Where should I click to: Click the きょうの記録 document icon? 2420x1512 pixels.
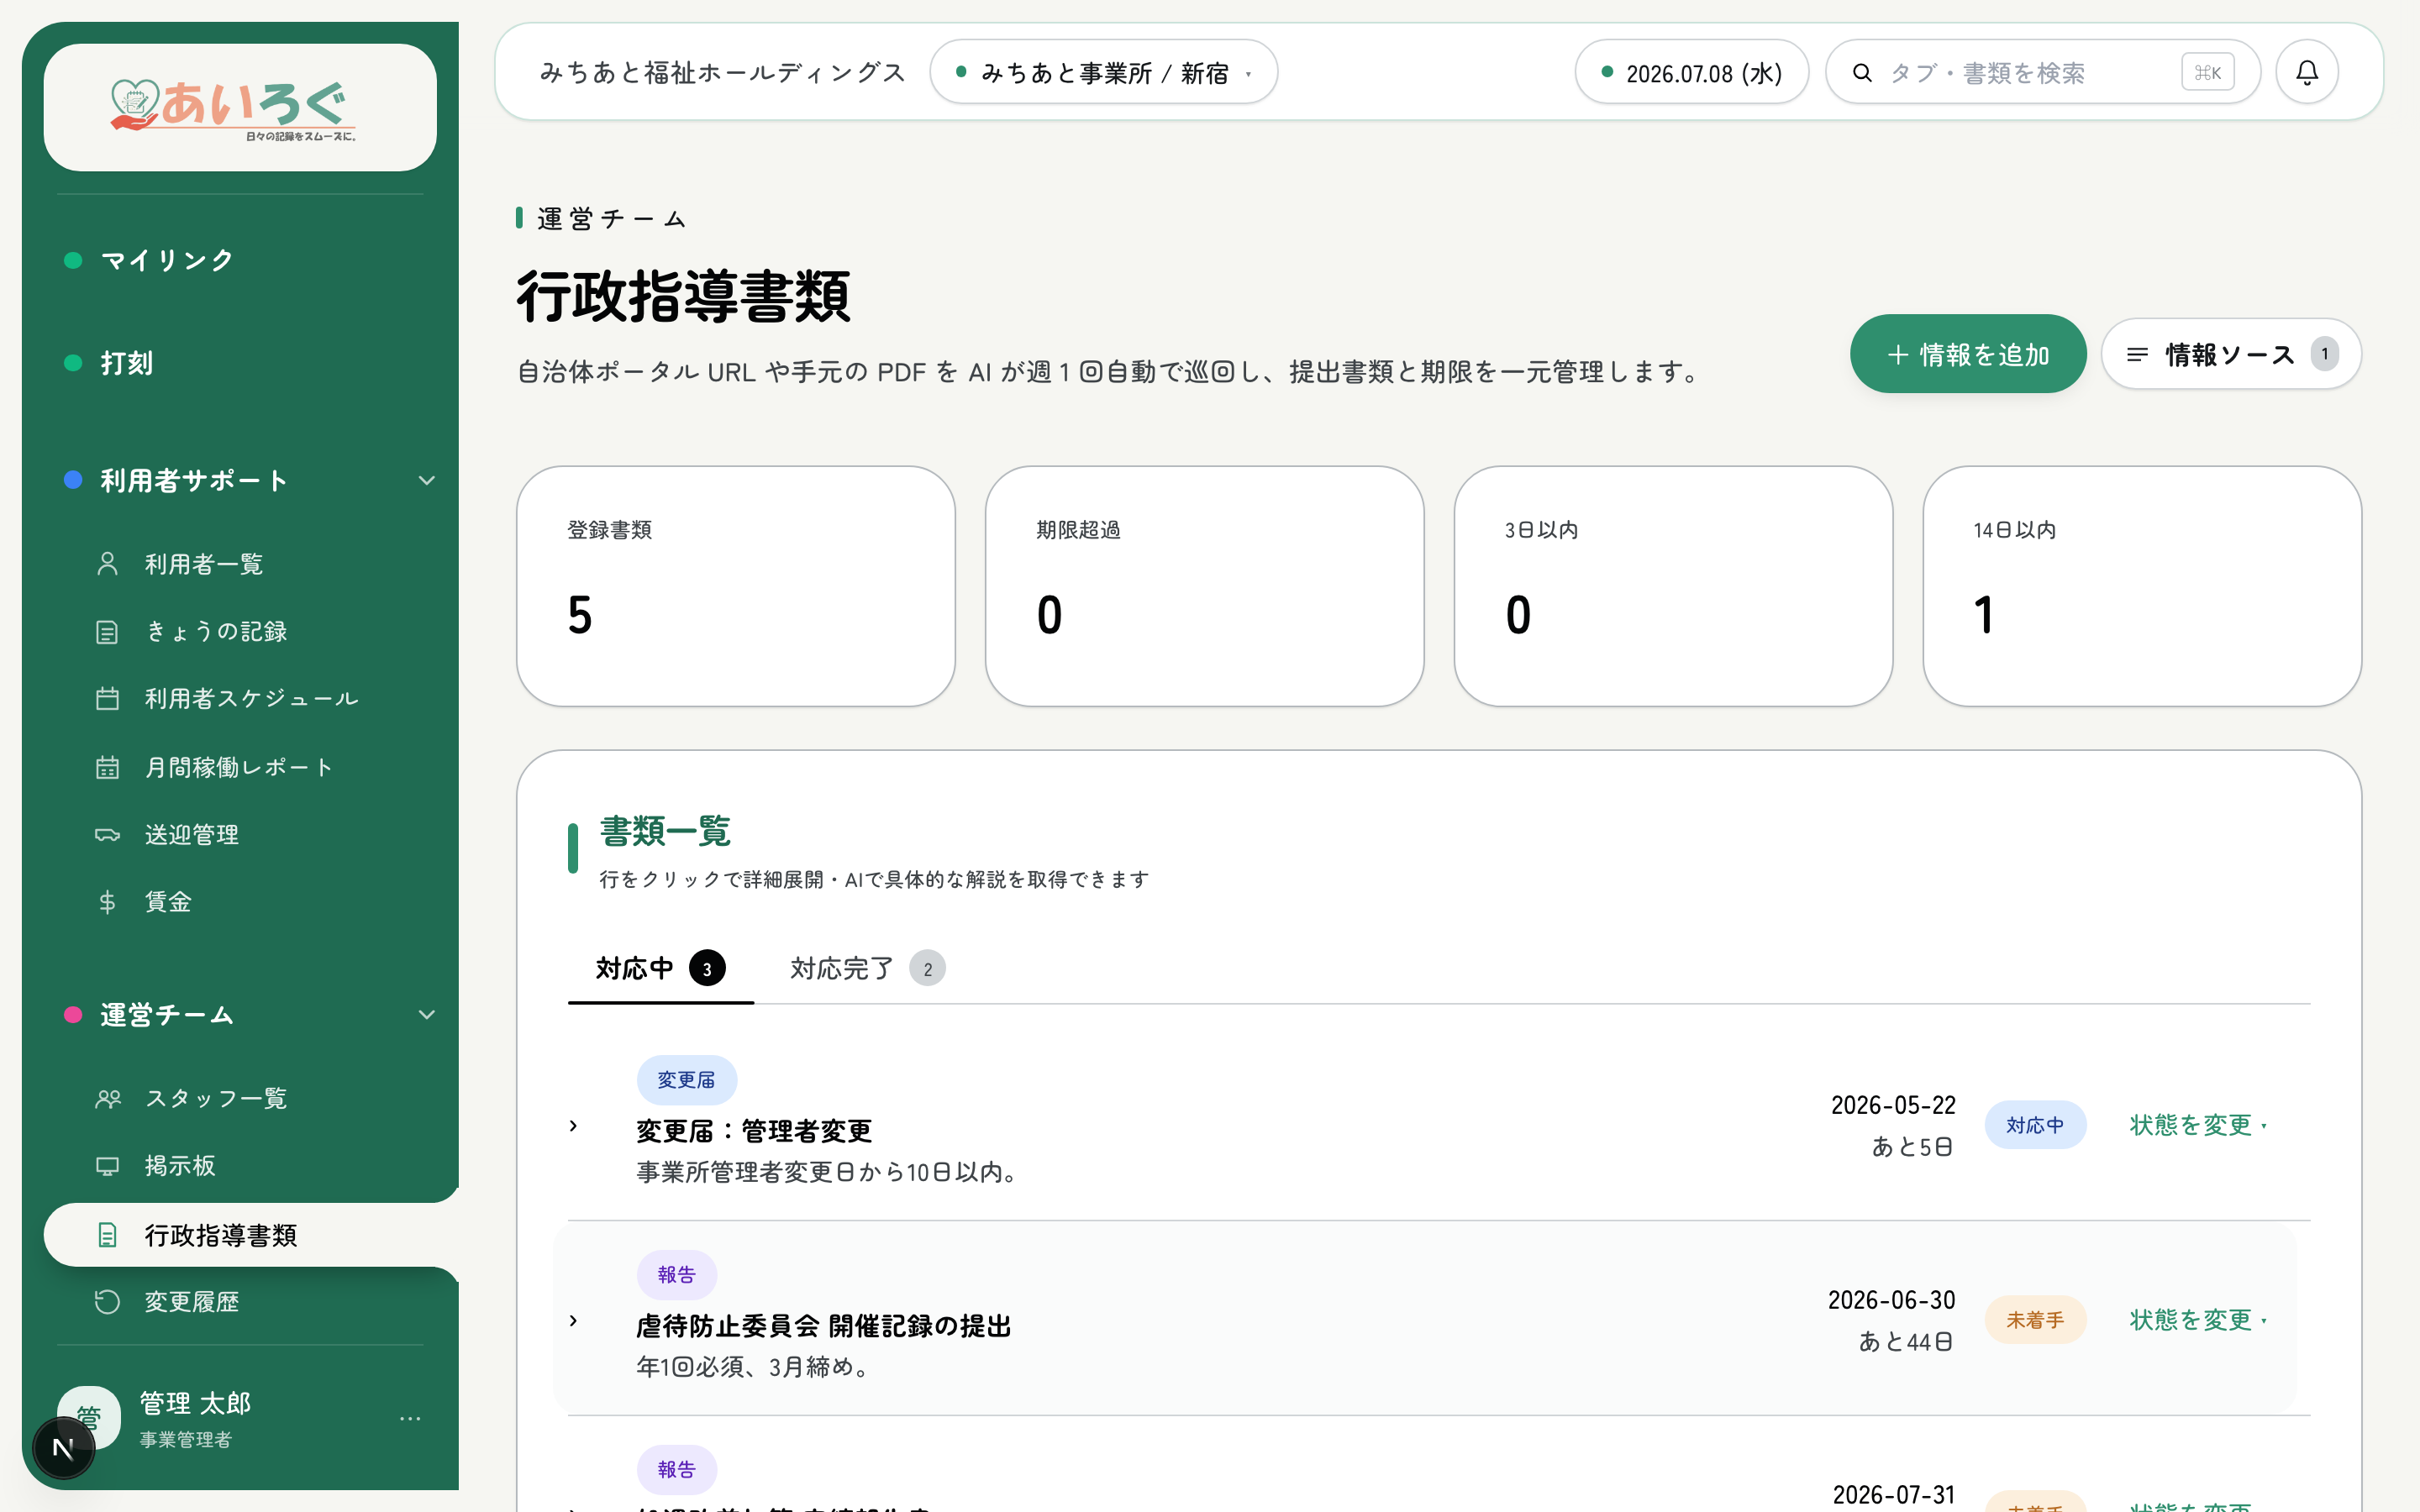(x=107, y=632)
